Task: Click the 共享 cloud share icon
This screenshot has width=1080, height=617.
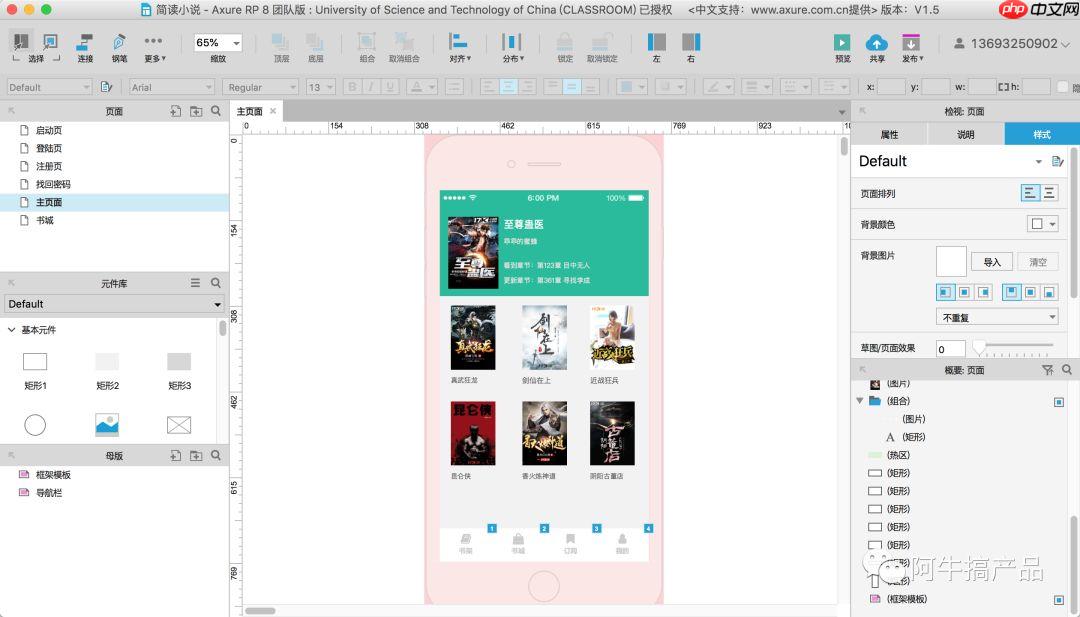Action: coord(876,43)
